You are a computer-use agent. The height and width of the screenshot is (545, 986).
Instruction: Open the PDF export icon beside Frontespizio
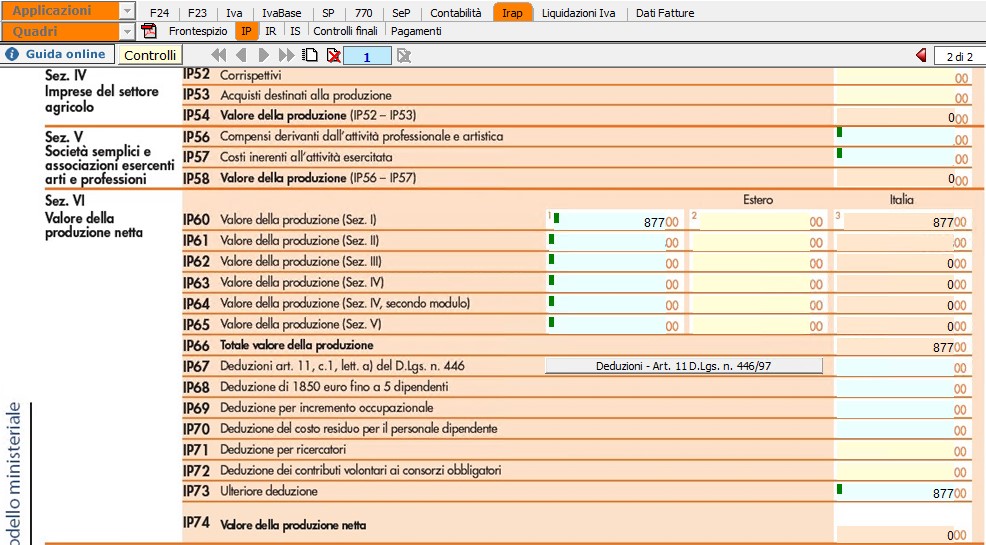coord(149,31)
